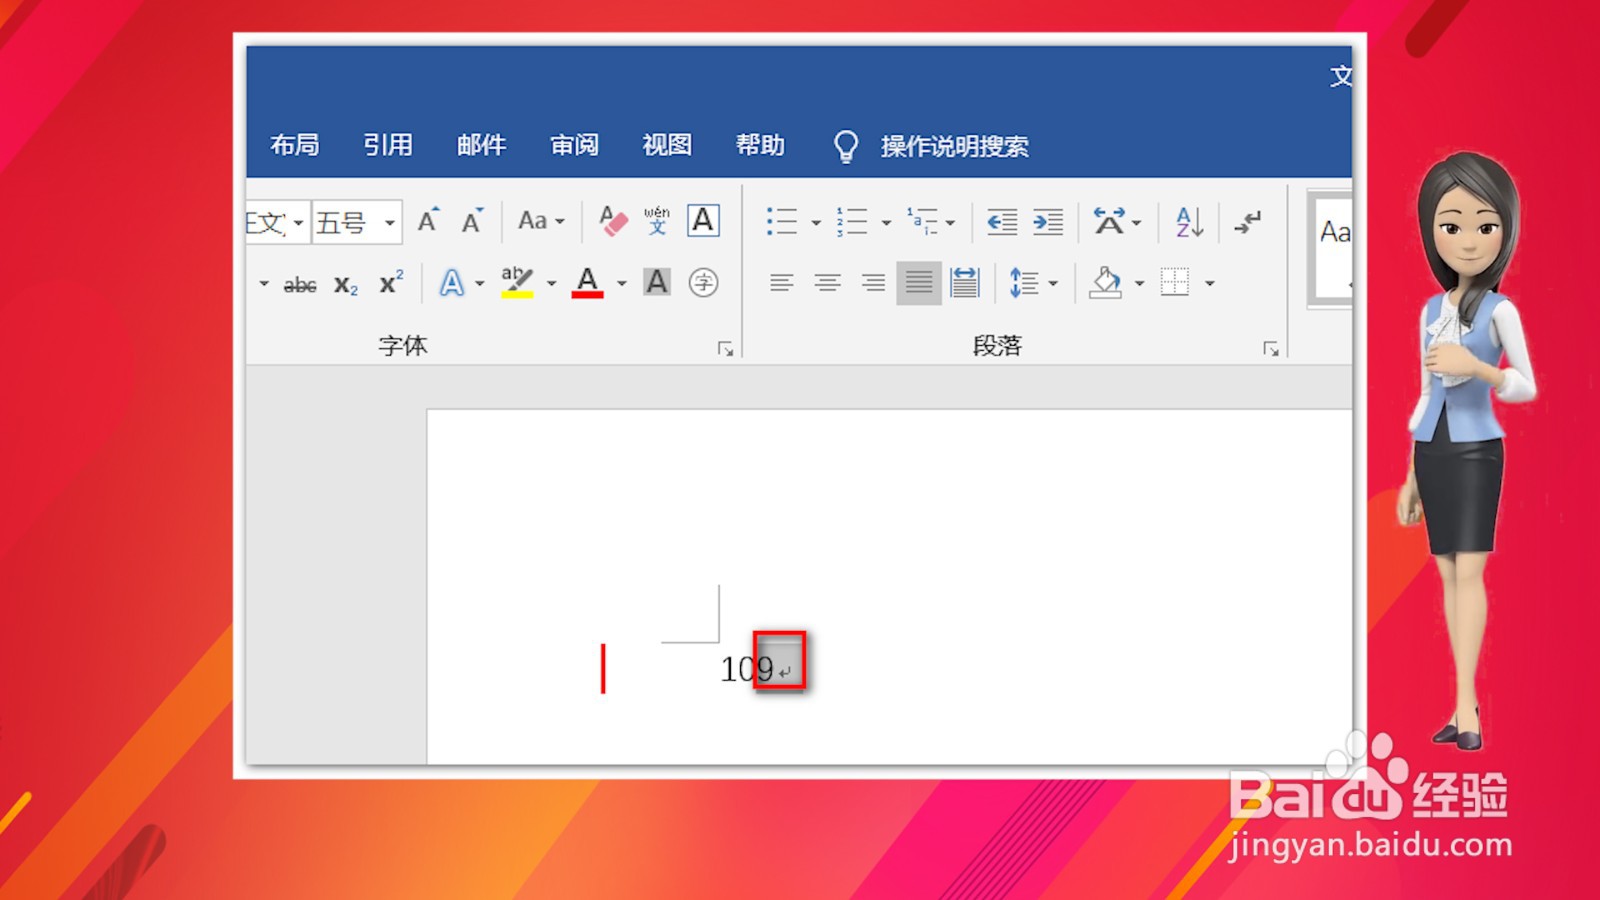Click the Distributed alignment icon
Screen dimensions: 1600x900
coord(965,283)
